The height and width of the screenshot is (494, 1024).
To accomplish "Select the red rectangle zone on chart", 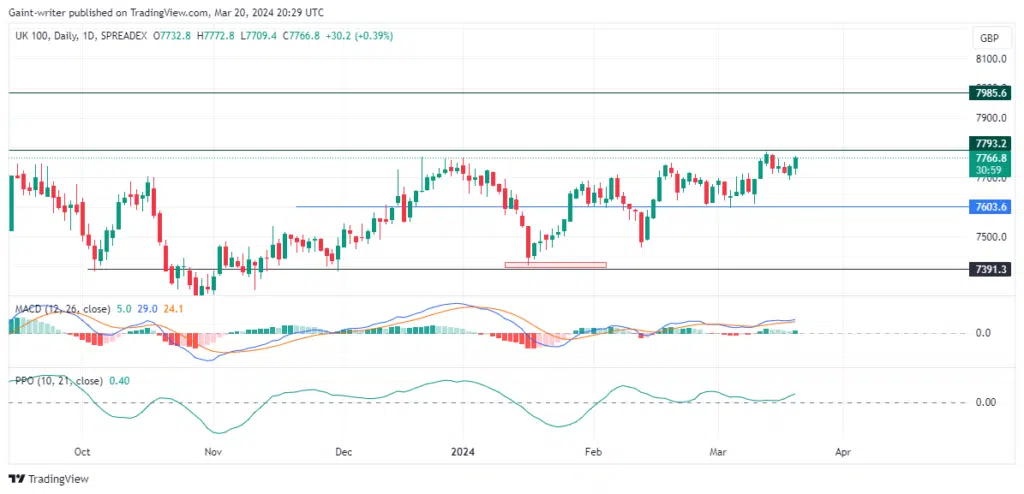I will coord(555,265).
